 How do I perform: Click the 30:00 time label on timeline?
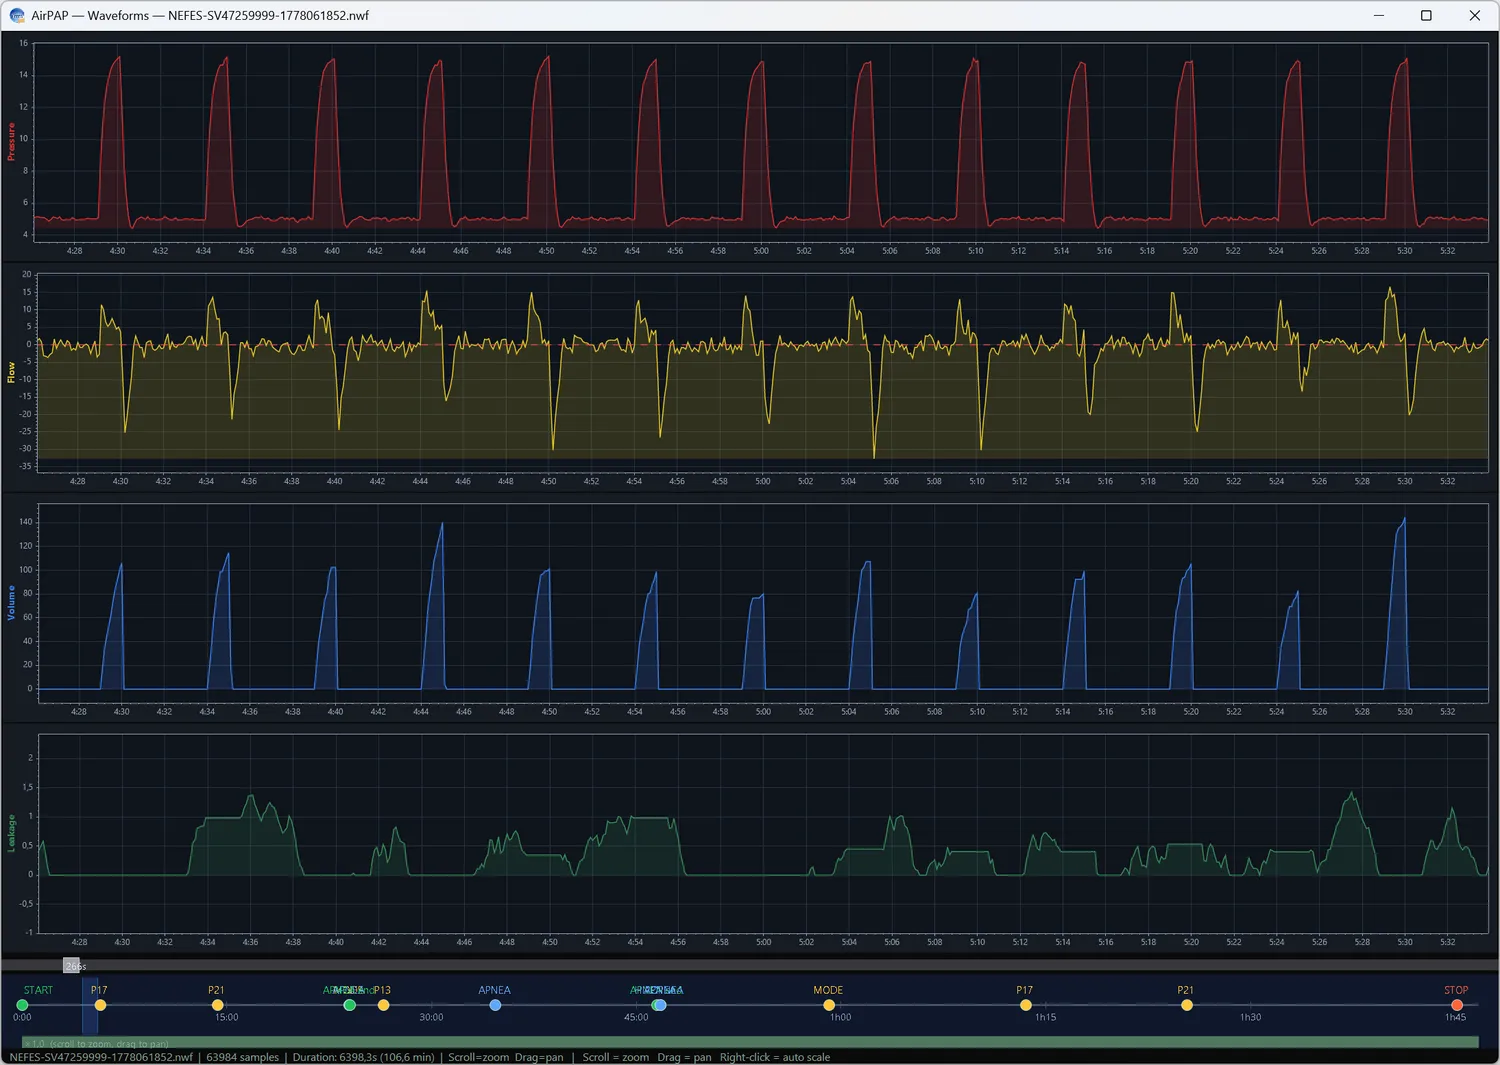point(431,1017)
